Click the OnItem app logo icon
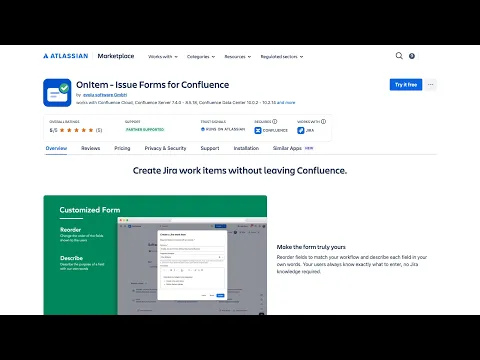Viewport: 480px width, 360px height. tap(57, 93)
